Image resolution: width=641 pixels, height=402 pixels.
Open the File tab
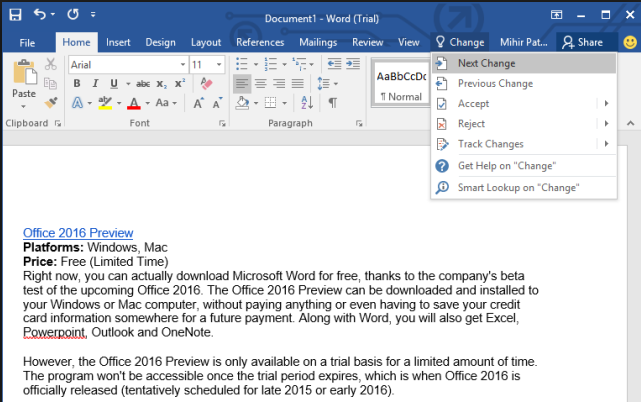click(27, 43)
